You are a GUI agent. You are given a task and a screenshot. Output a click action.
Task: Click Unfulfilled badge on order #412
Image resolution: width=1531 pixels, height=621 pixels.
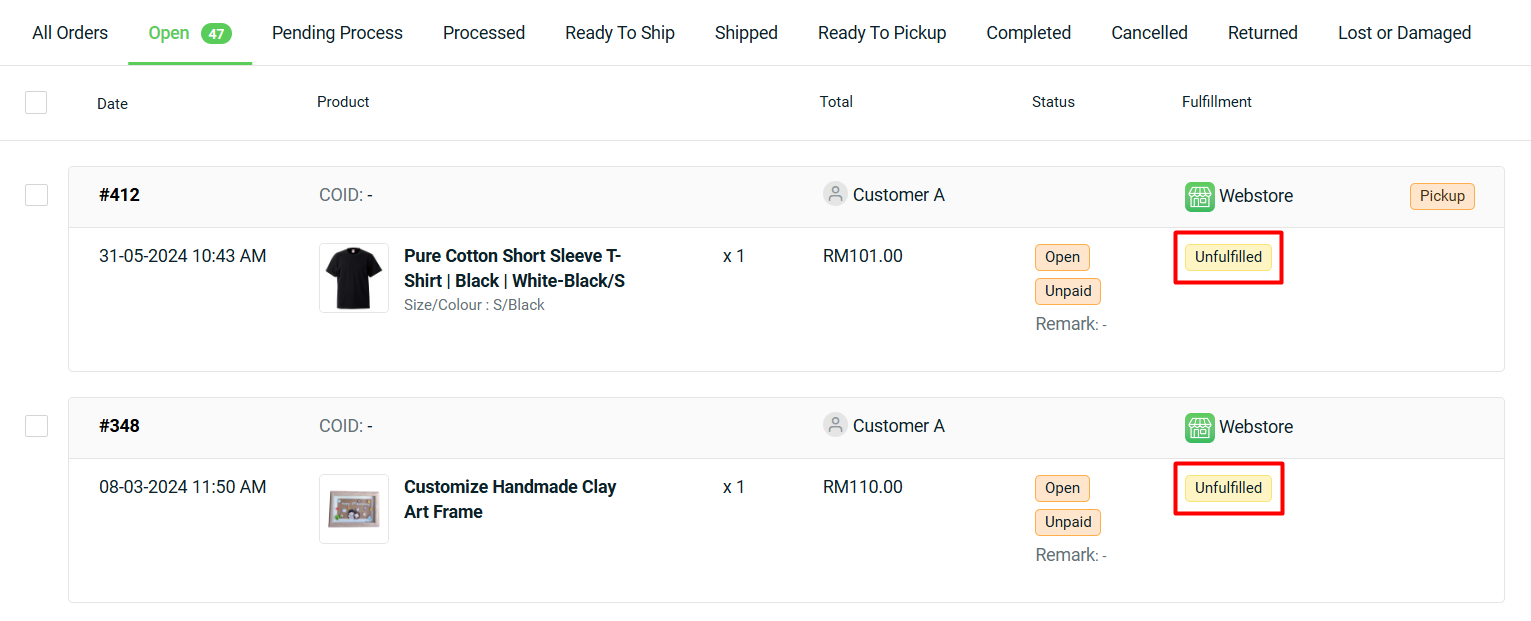(x=1228, y=257)
